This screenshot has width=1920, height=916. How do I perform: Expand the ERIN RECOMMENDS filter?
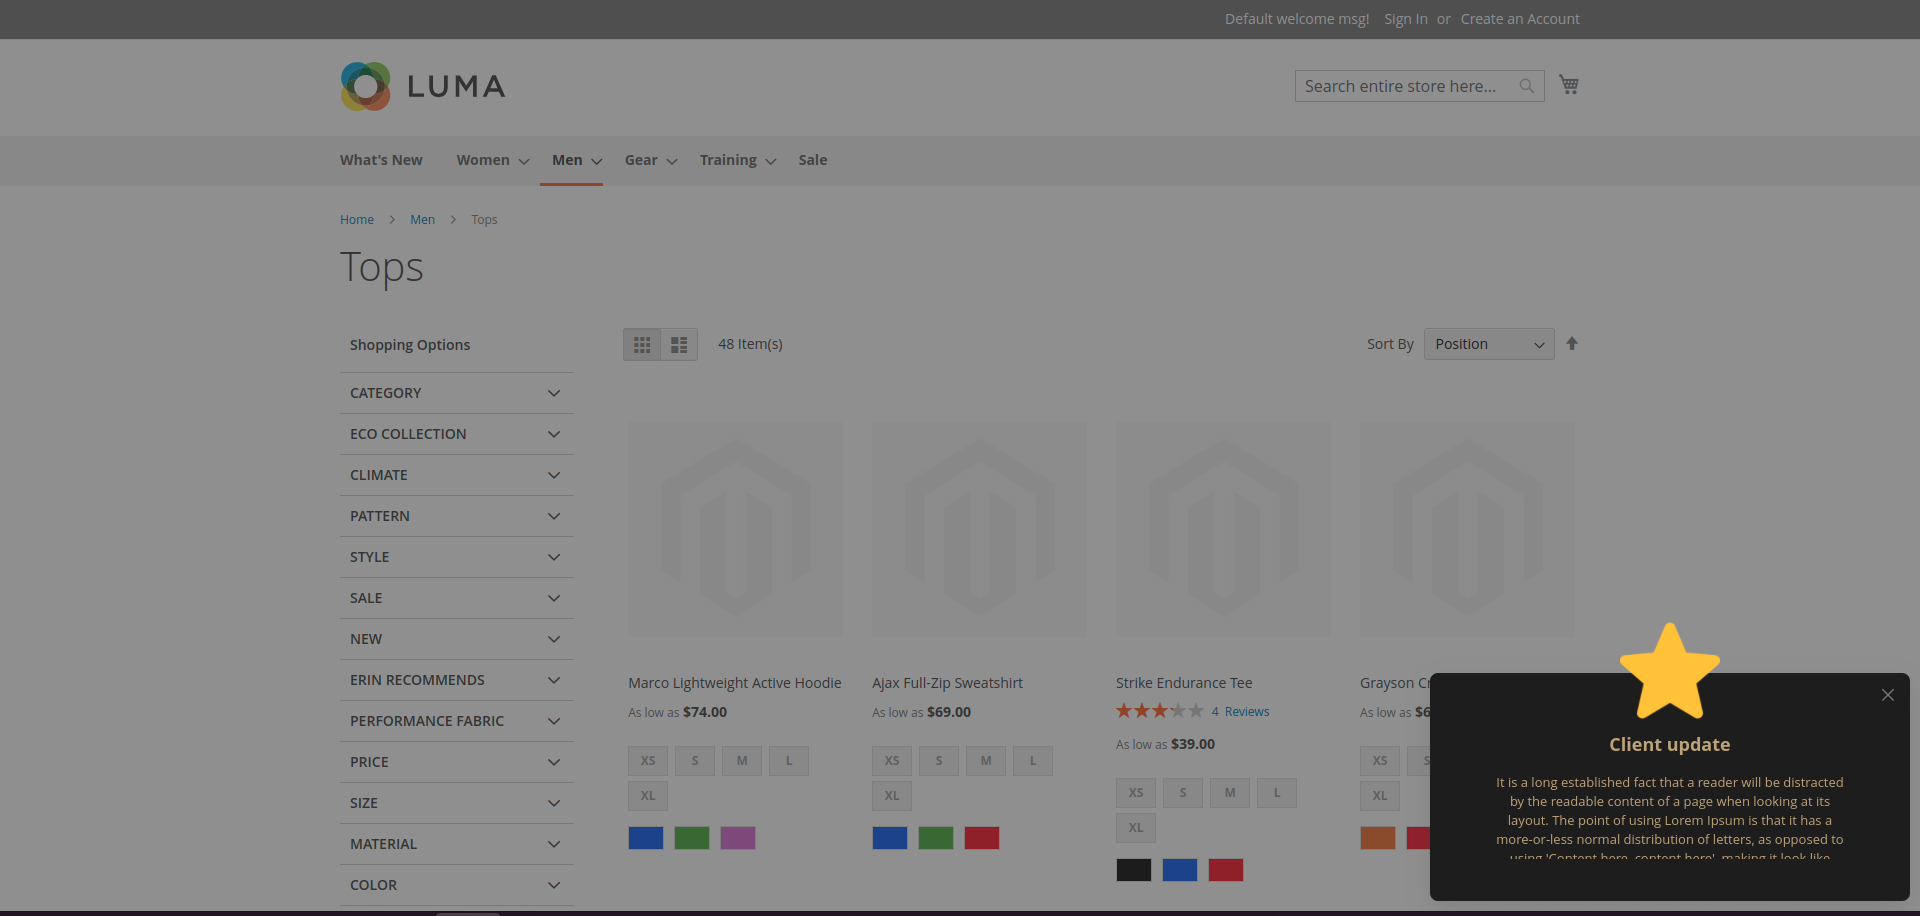(457, 680)
